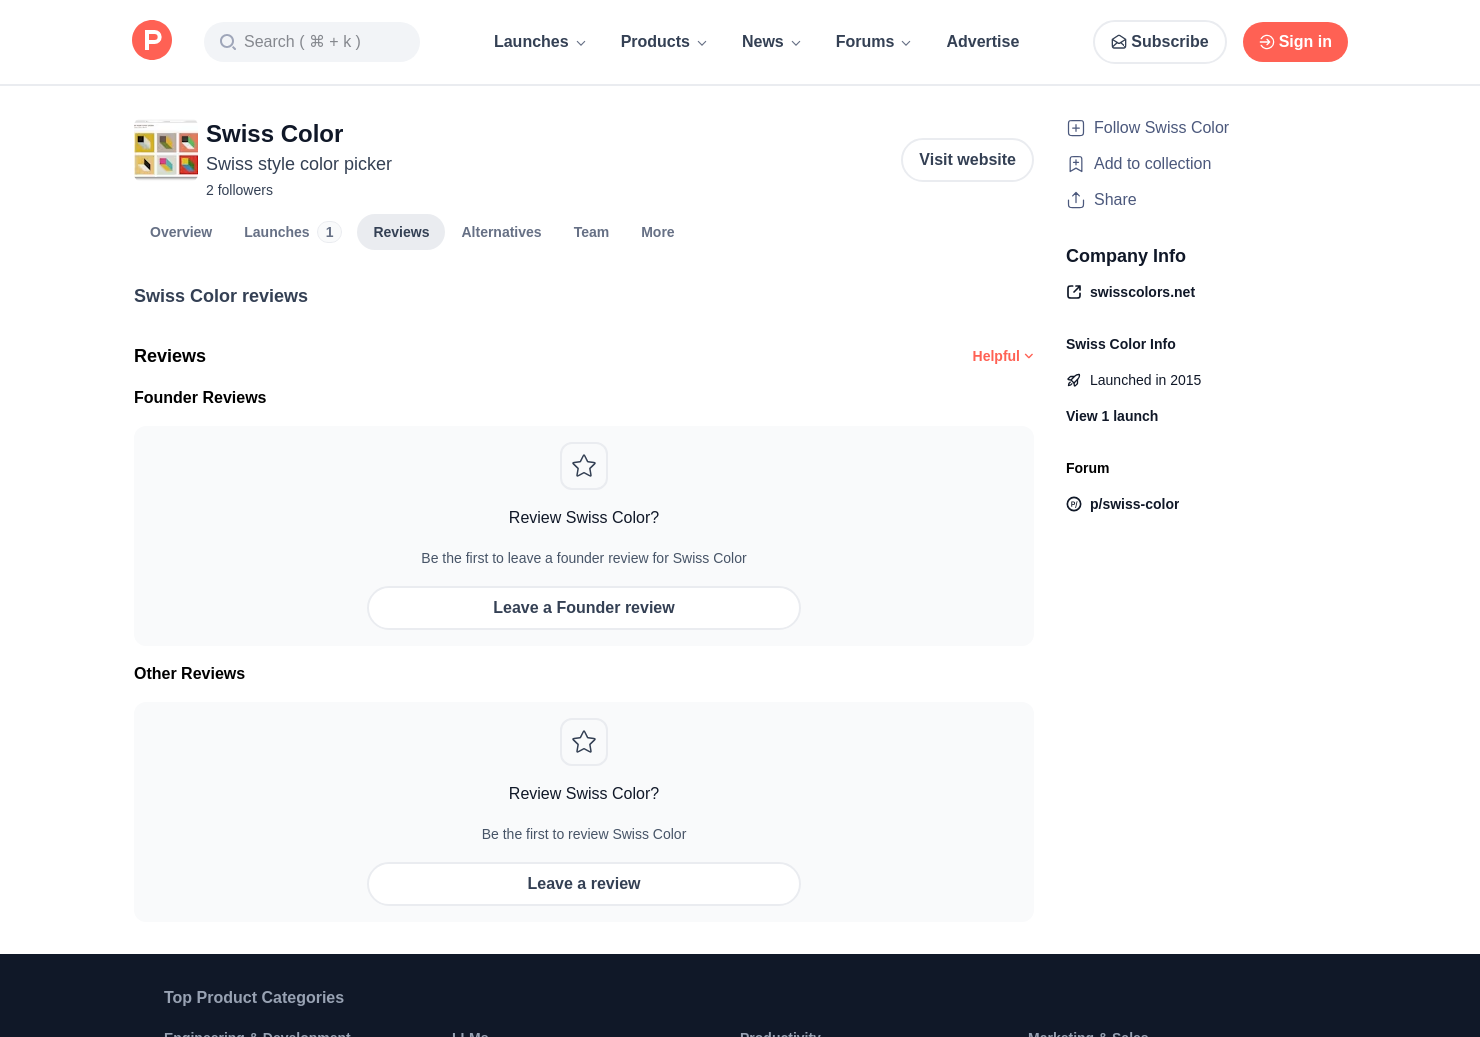Expand the News menu chevron
Image resolution: width=1480 pixels, height=1037 pixels.
(796, 43)
